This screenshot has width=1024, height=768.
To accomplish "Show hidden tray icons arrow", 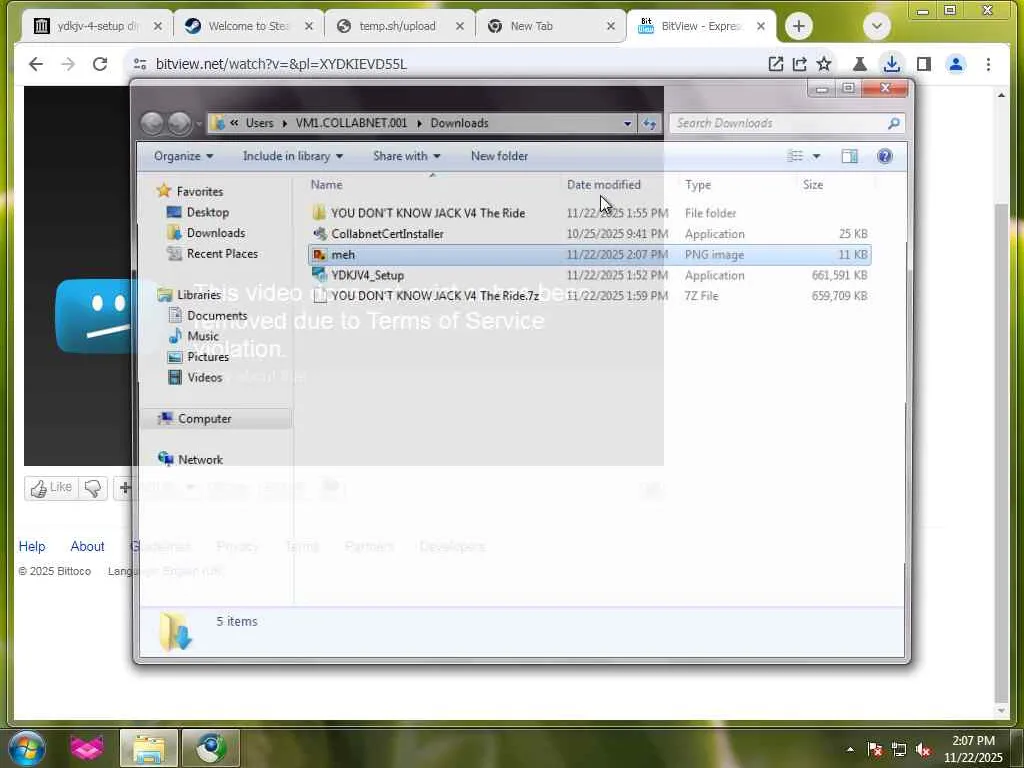I will [x=850, y=750].
